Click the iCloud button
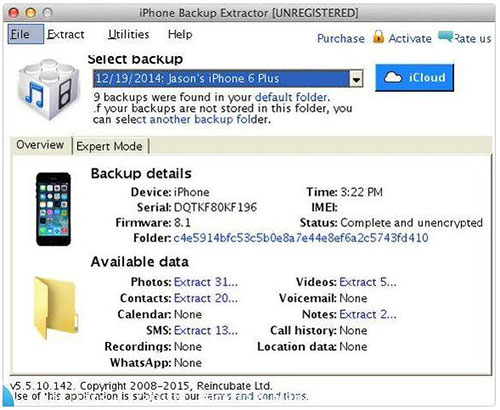The image size is (500, 410). click(x=414, y=78)
